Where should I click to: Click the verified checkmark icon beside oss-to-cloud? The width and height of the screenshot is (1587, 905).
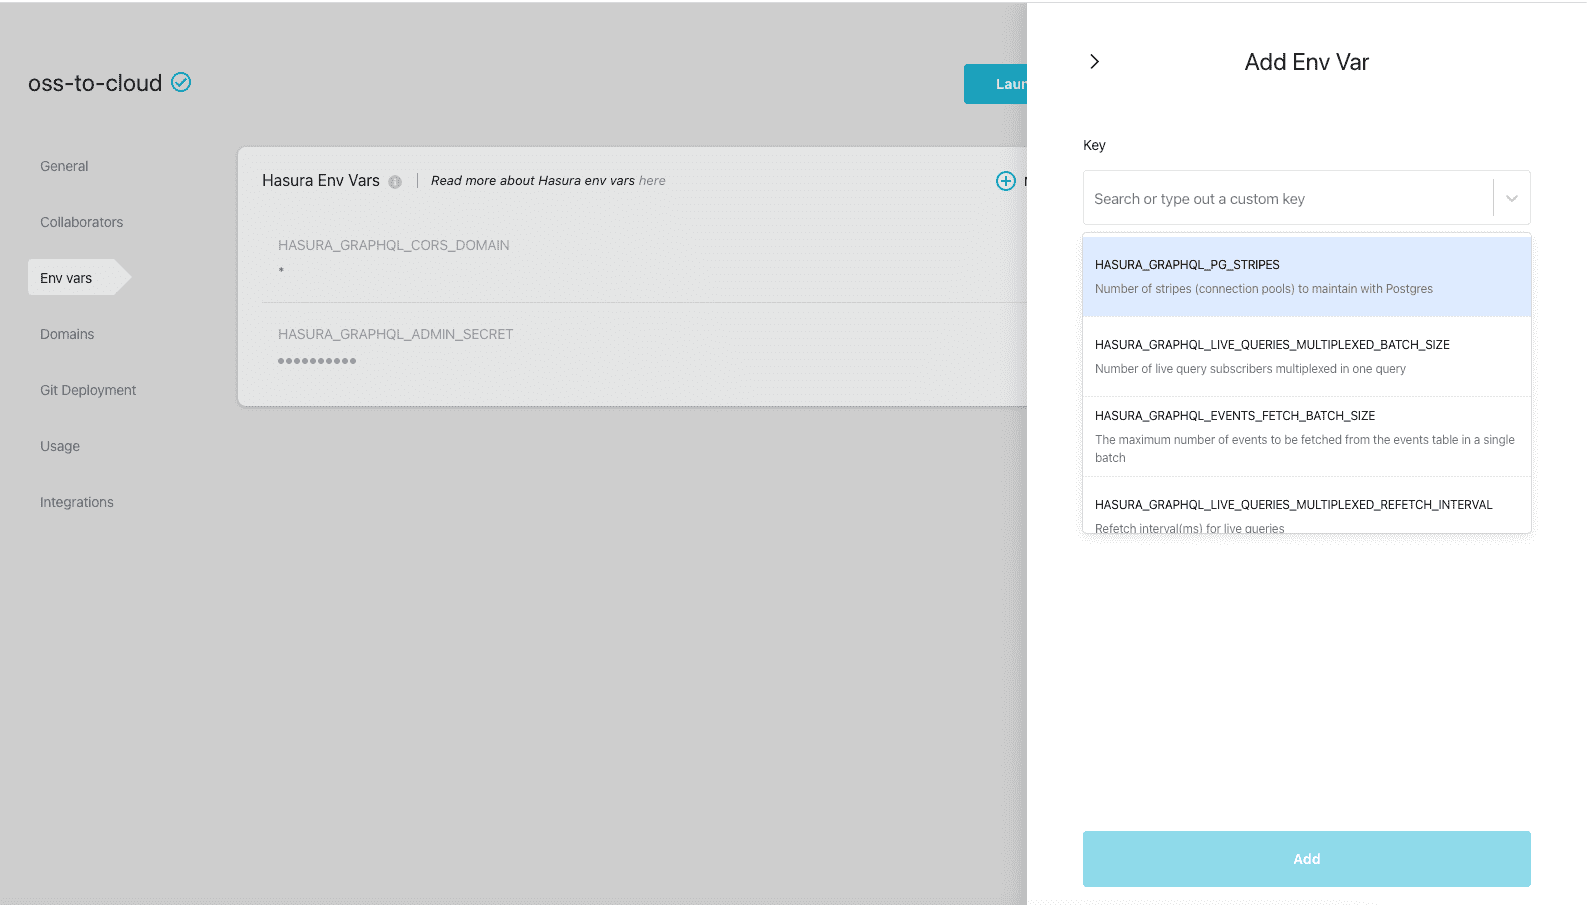[x=181, y=82]
